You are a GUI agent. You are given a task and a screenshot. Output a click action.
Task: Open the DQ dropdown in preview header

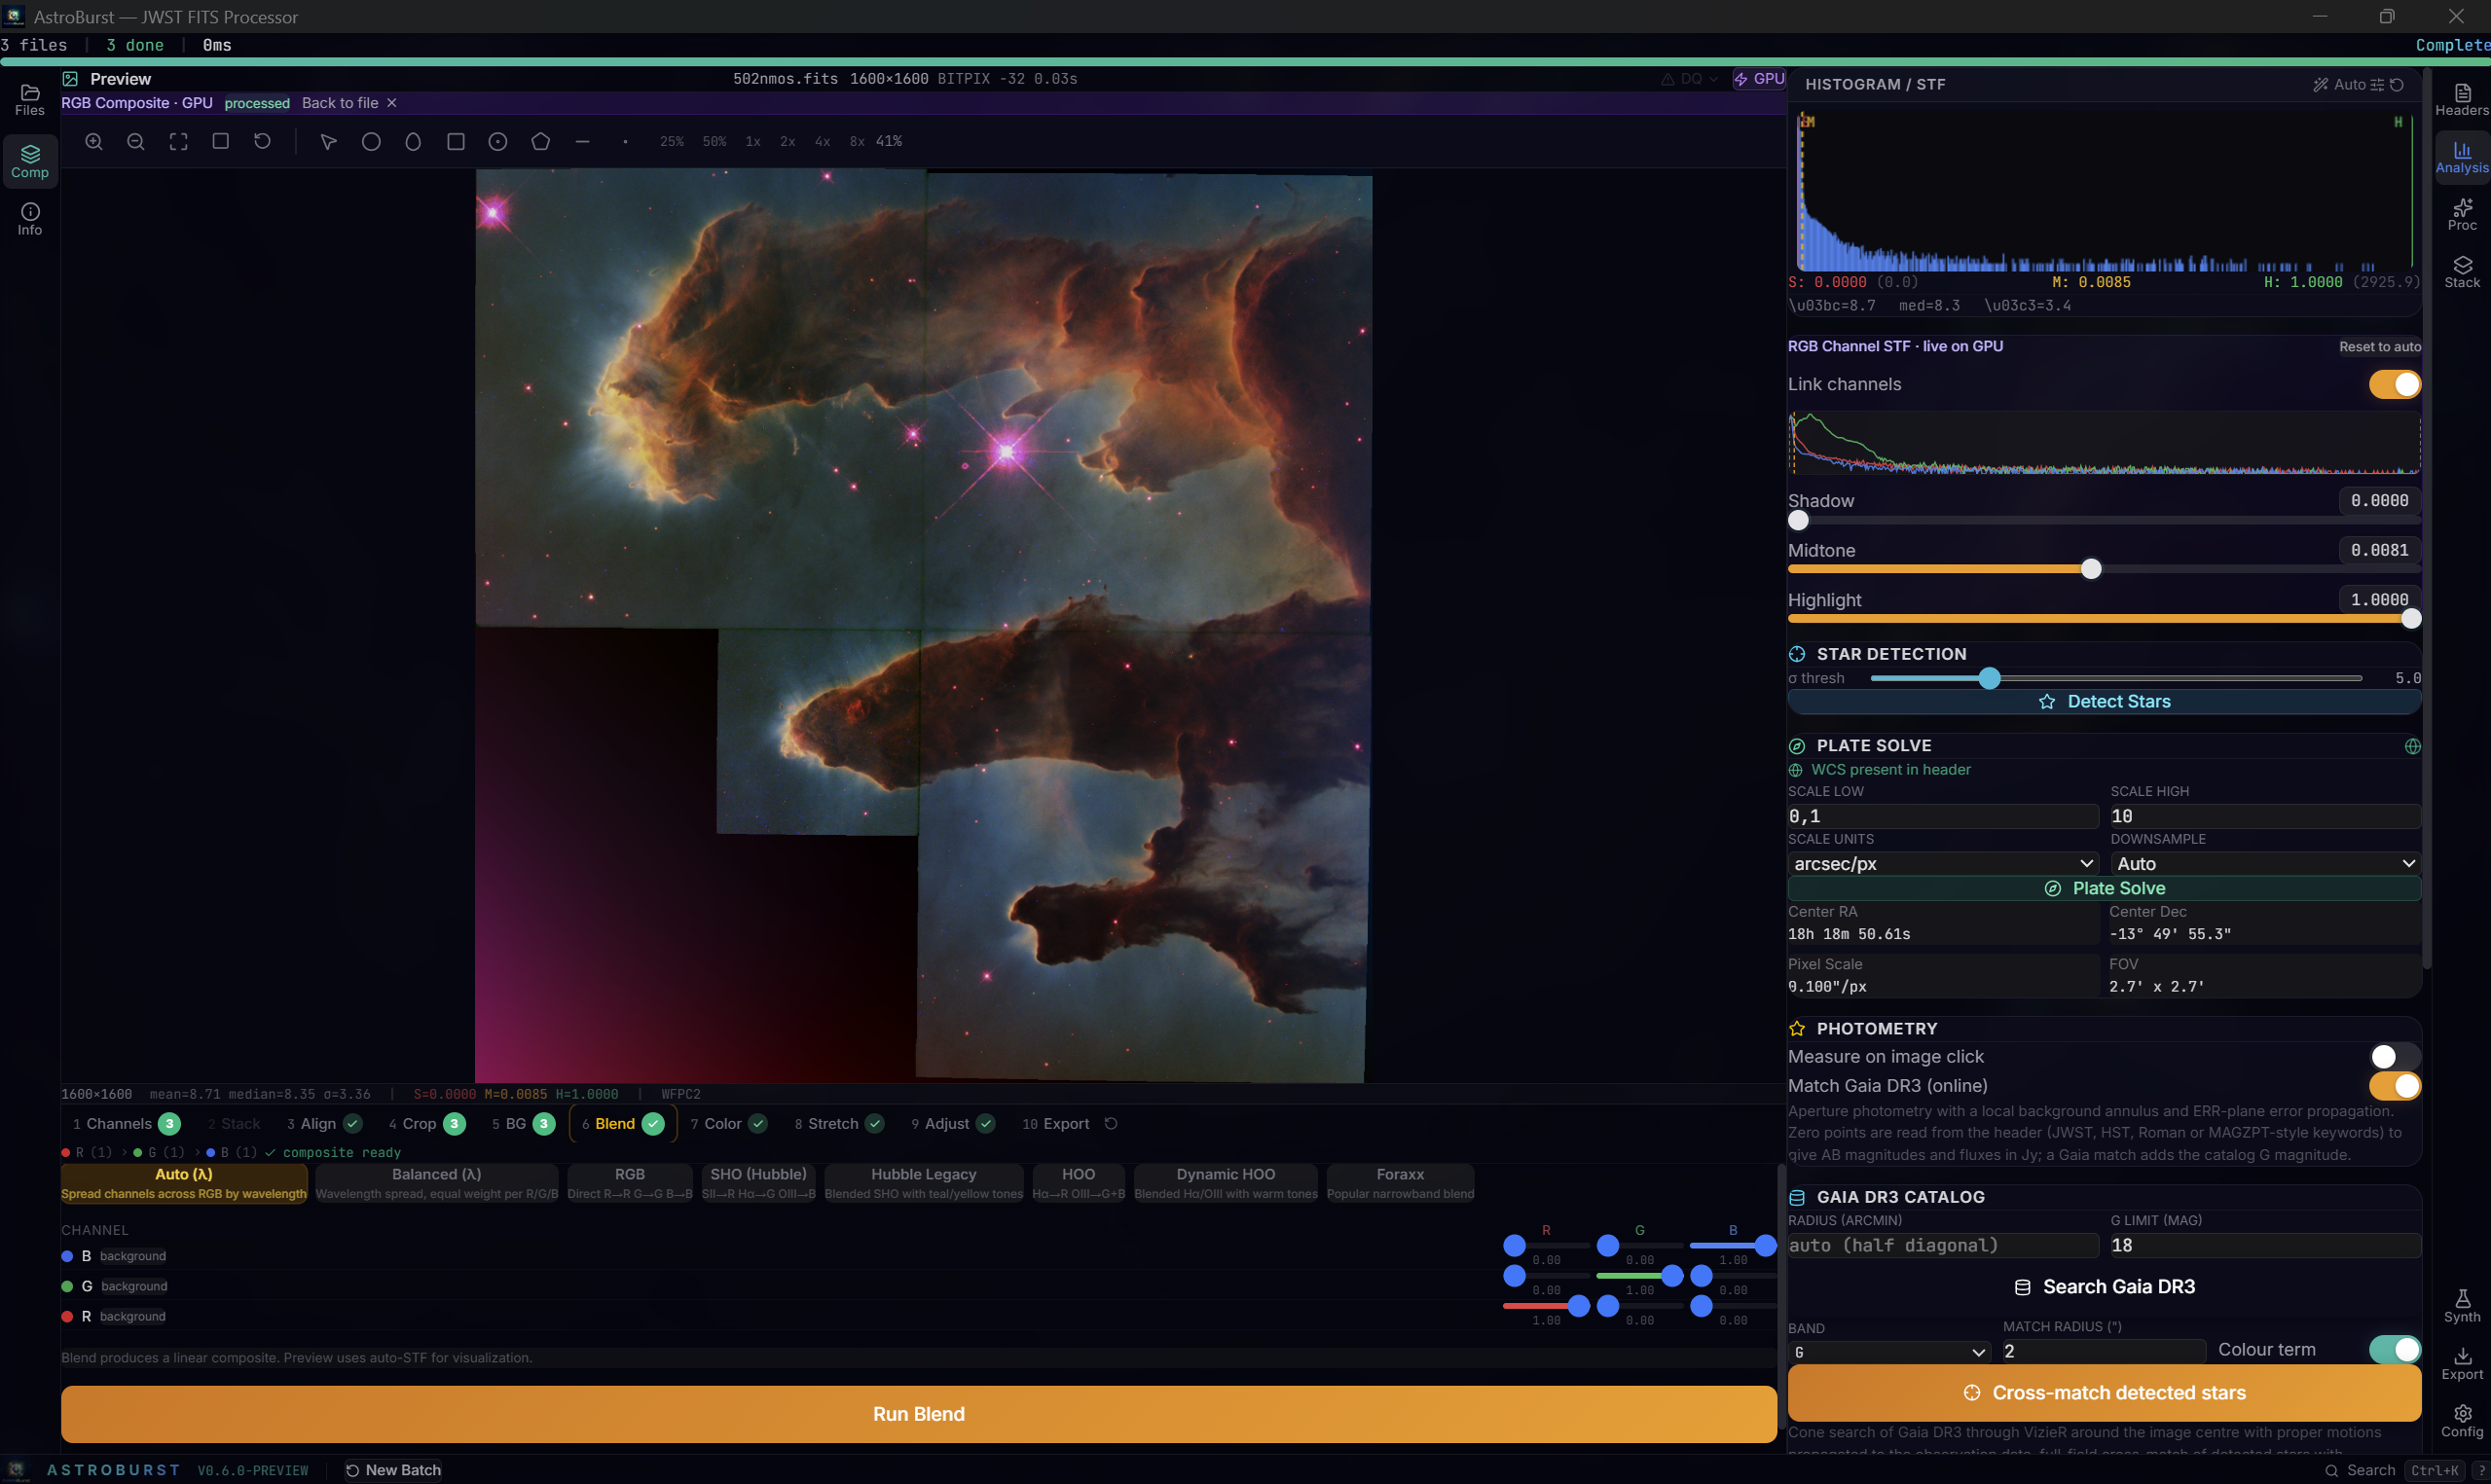1690,79
